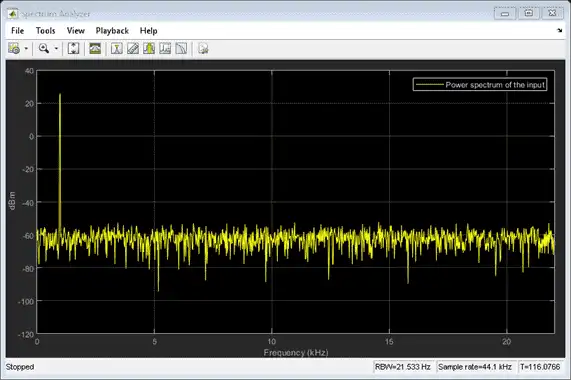Toggle the spectrum settings panel icon

tap(95, 48)
